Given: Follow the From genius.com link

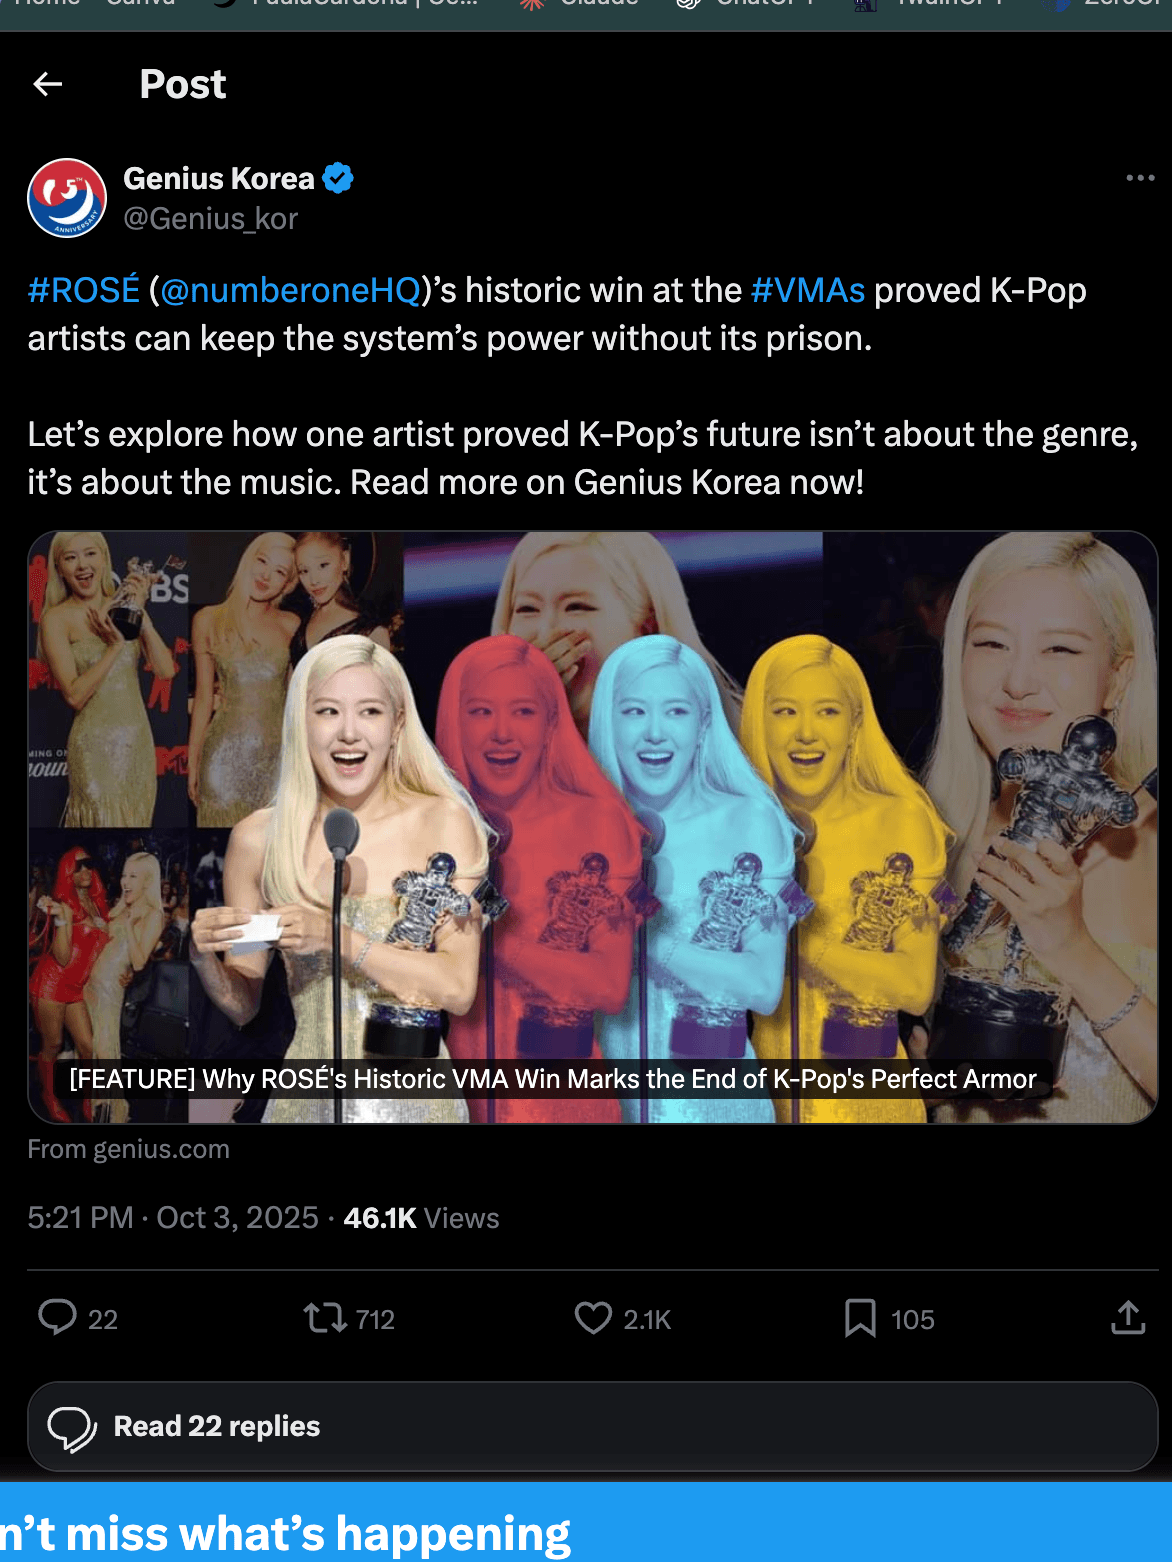Looking at the screenshot, I should pos(129,1149).
